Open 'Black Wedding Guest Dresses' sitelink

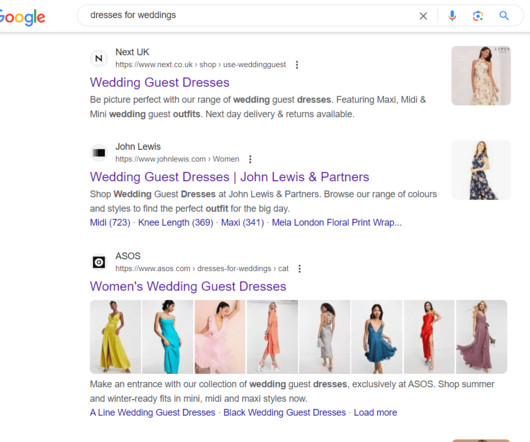pyautogui.click(x=285, y=413)
